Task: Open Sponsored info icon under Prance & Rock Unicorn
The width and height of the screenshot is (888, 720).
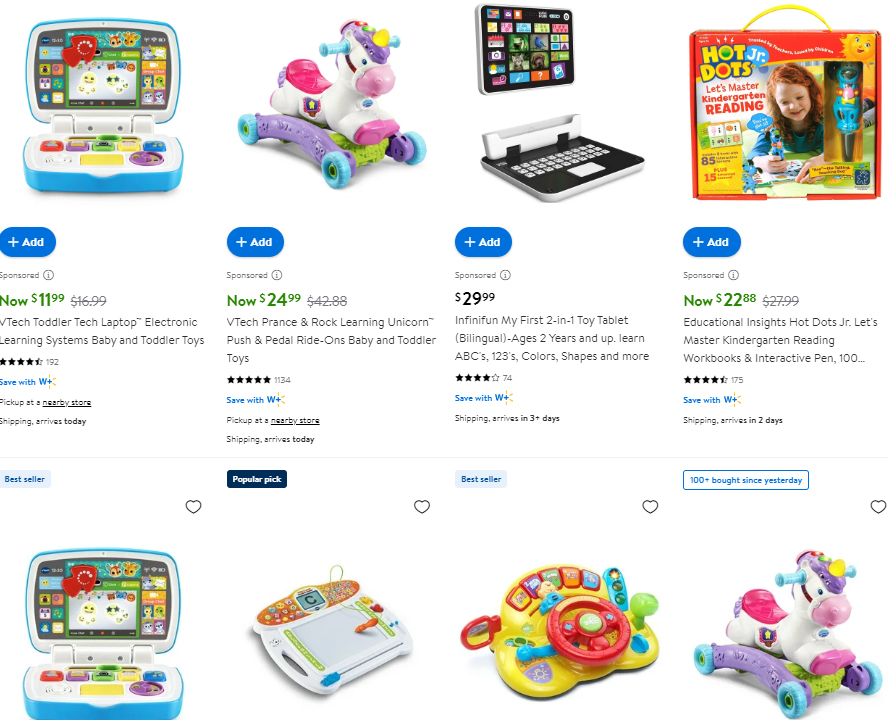Action: click(277, 275)
